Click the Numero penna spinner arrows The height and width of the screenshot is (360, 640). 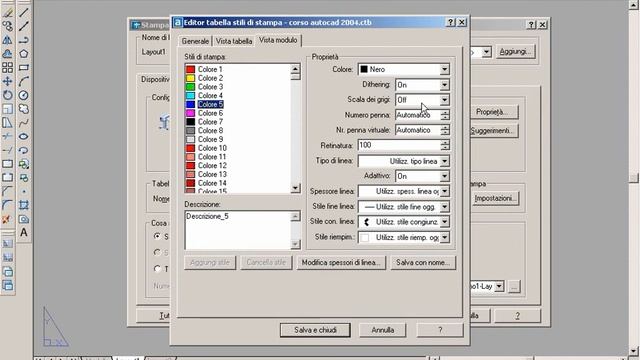445,115
